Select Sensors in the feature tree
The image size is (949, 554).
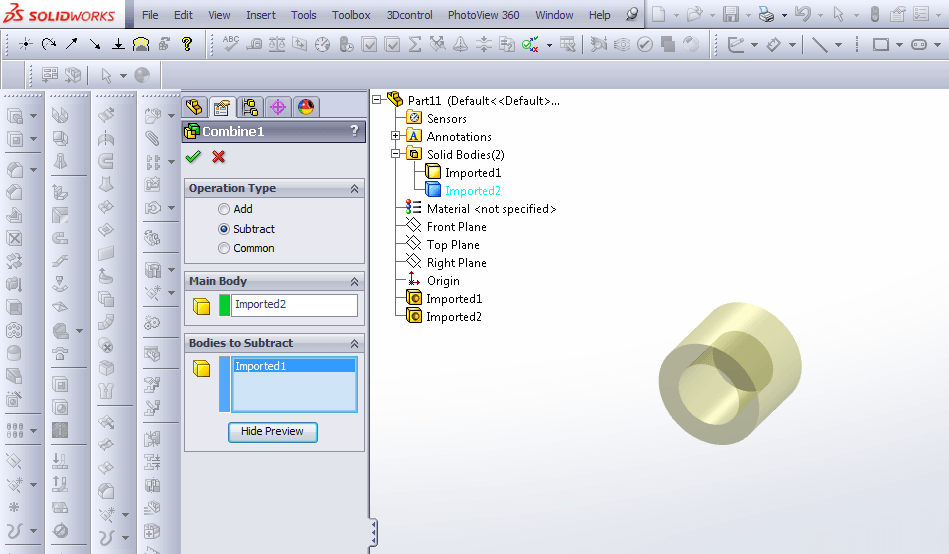coord(447,119)
